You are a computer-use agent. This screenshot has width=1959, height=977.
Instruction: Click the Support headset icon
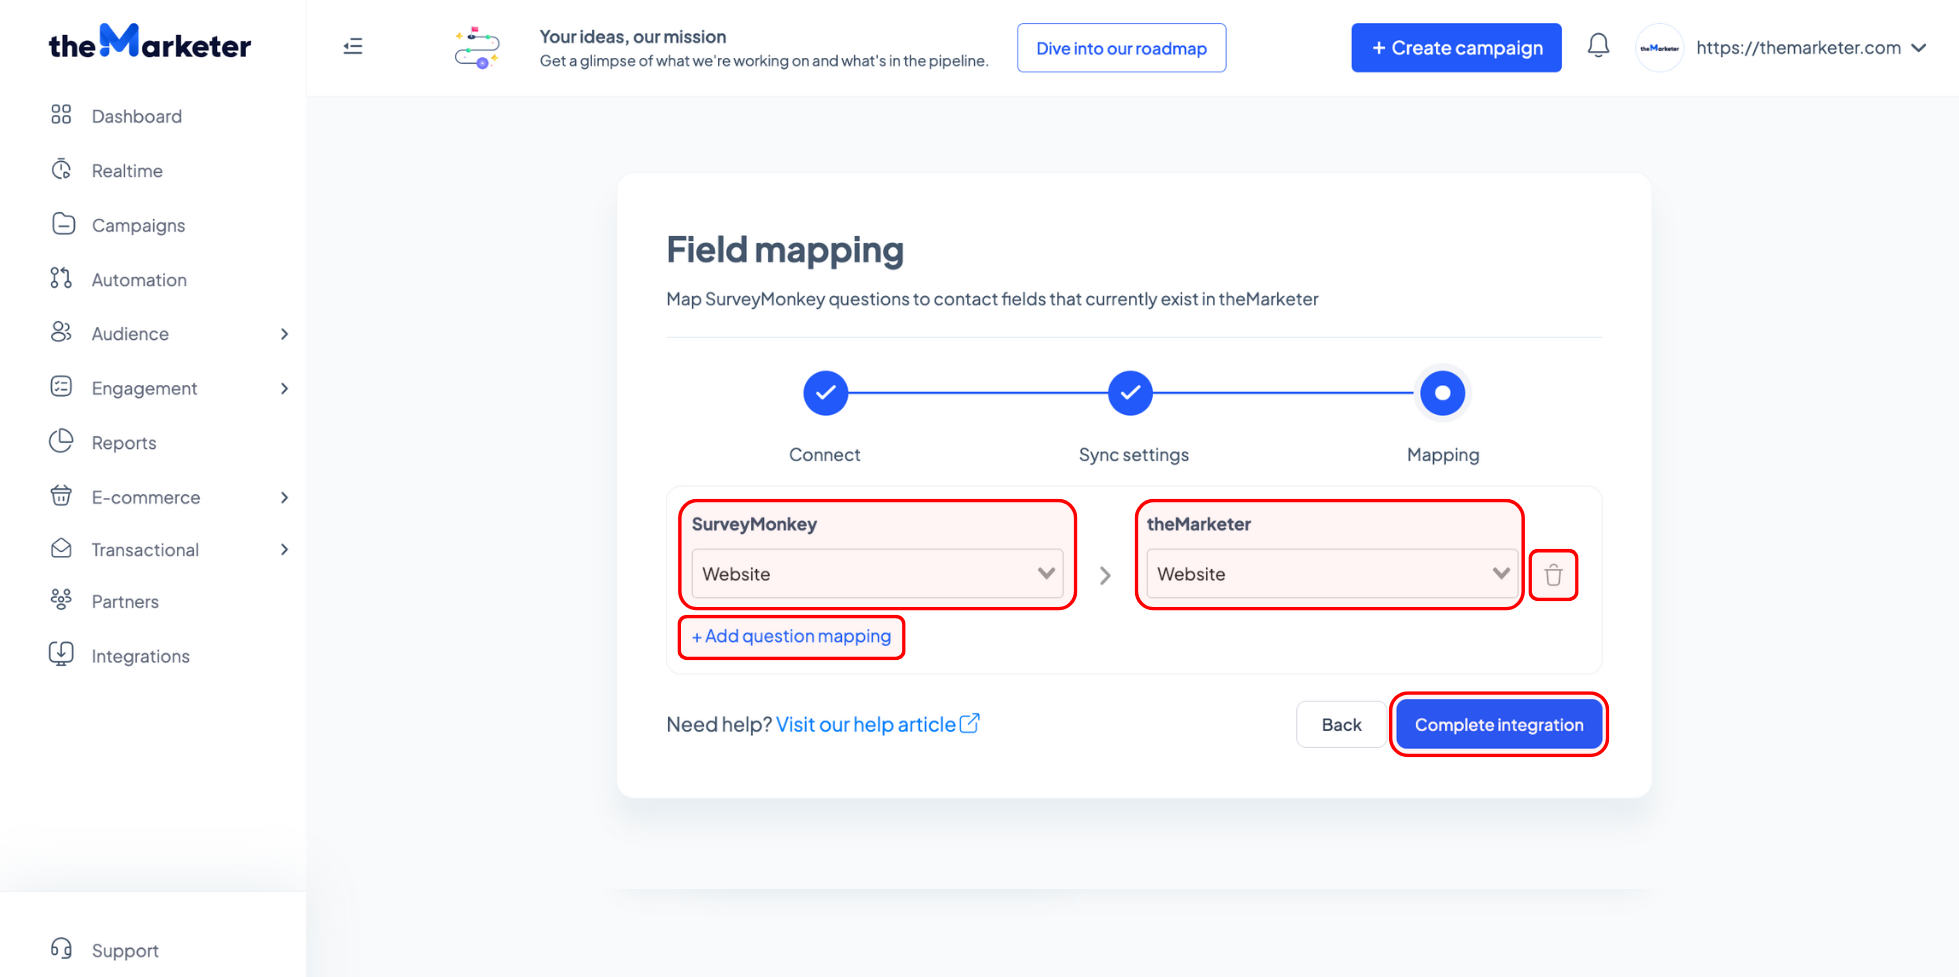coord(61,948)
